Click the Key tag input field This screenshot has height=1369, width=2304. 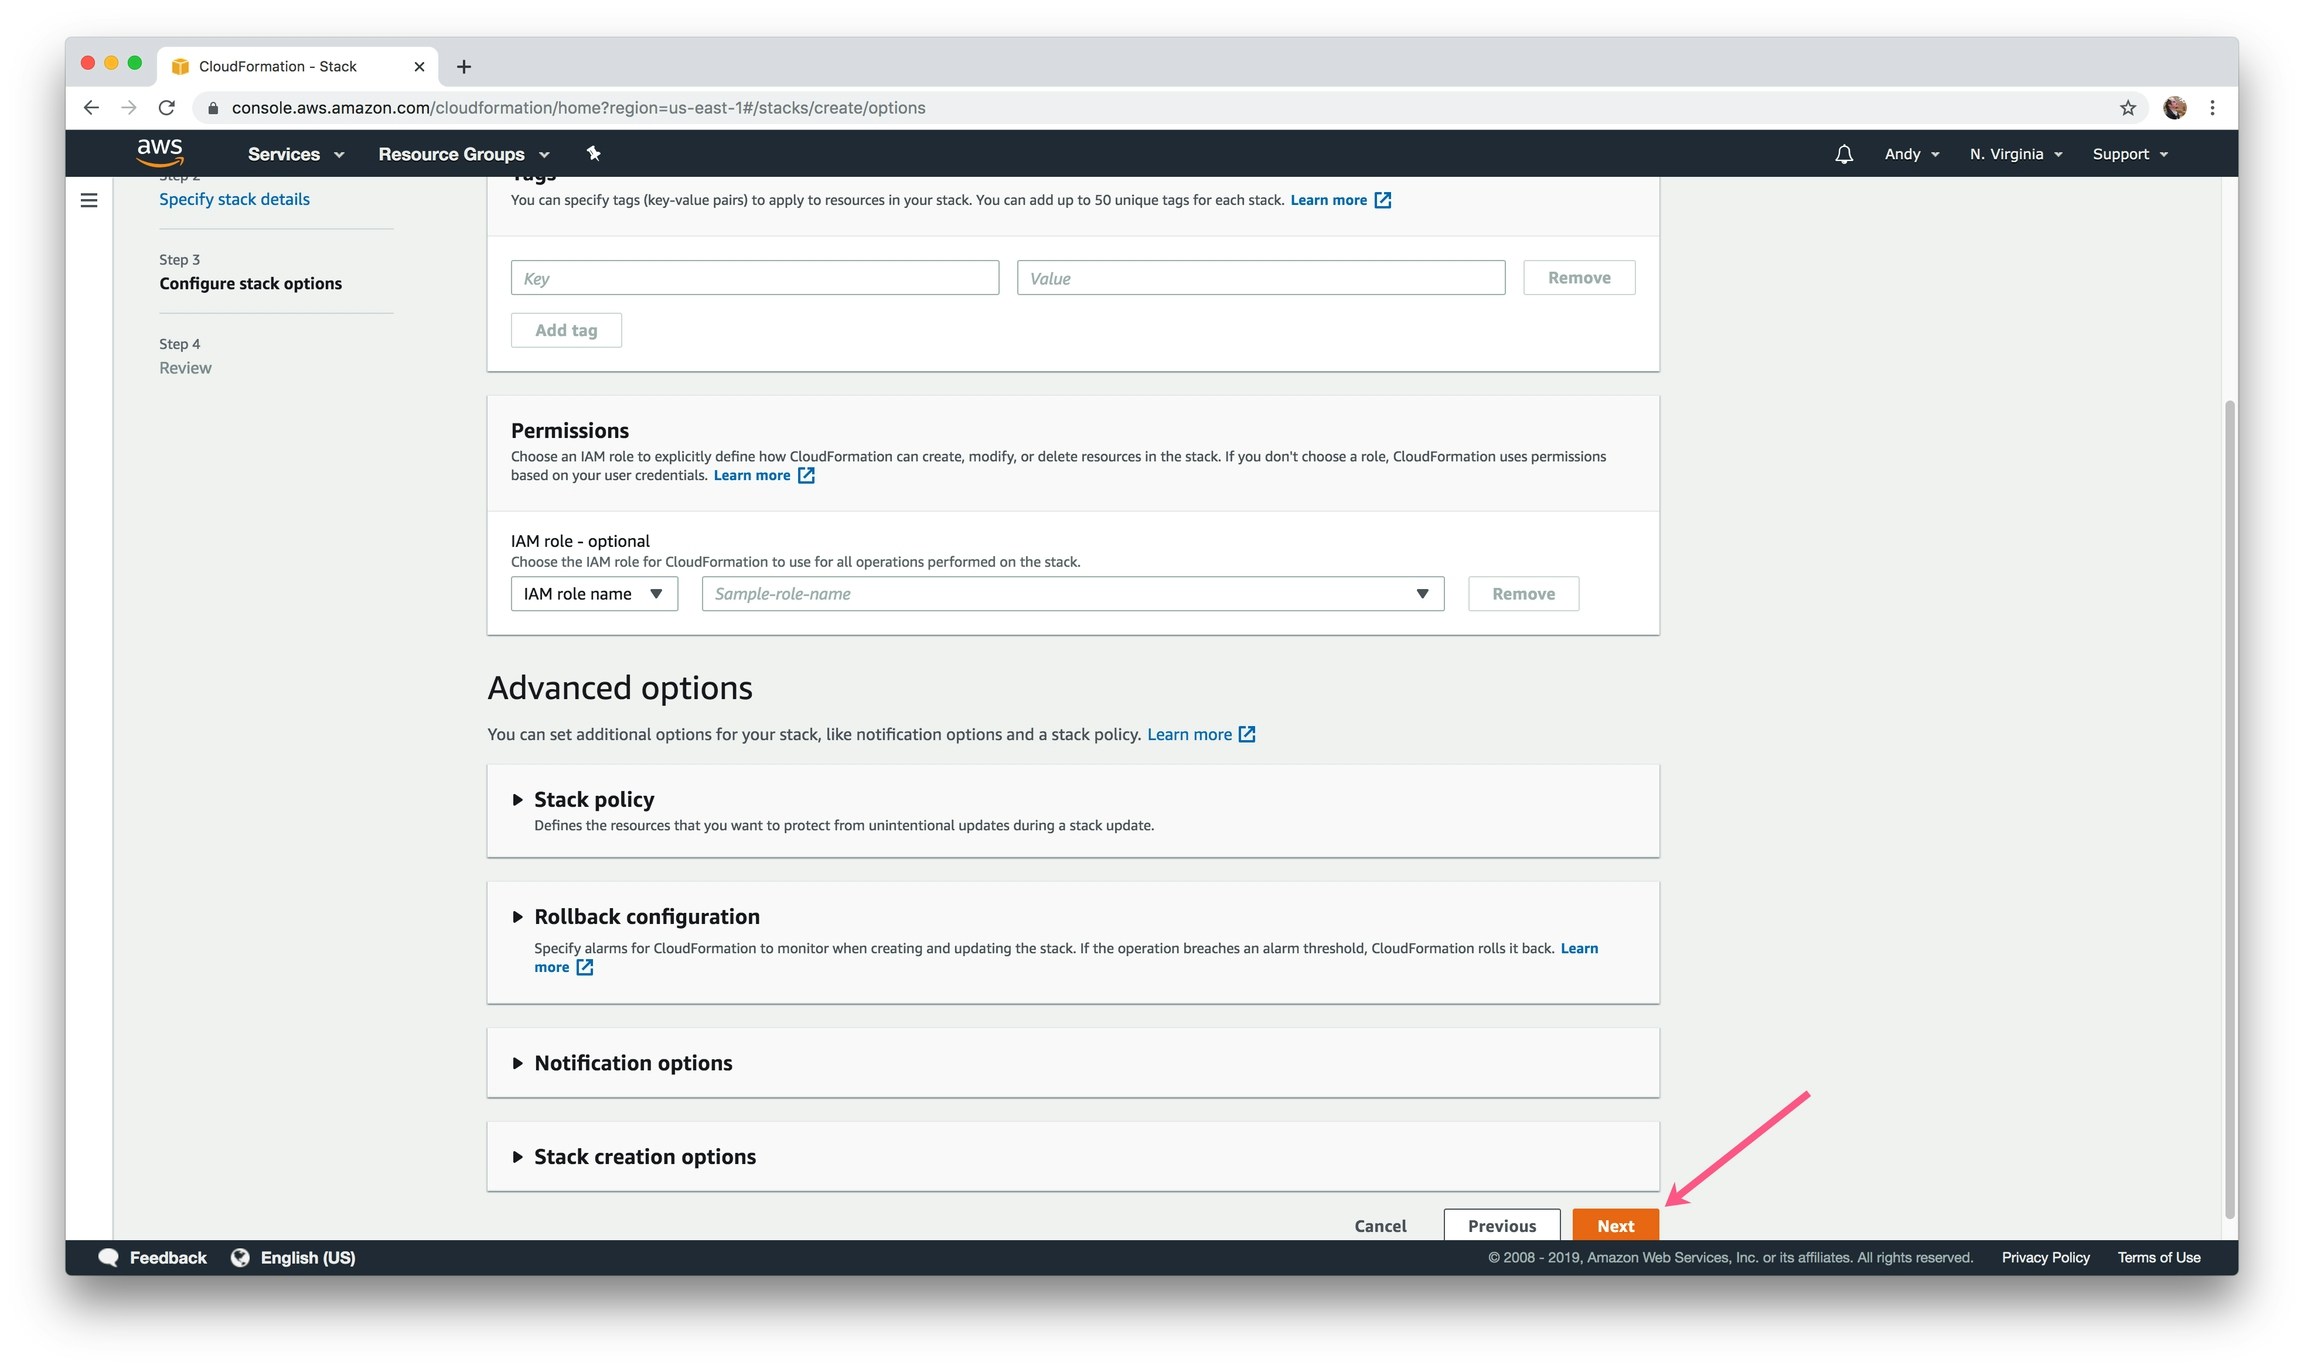(x=755, y=277)
